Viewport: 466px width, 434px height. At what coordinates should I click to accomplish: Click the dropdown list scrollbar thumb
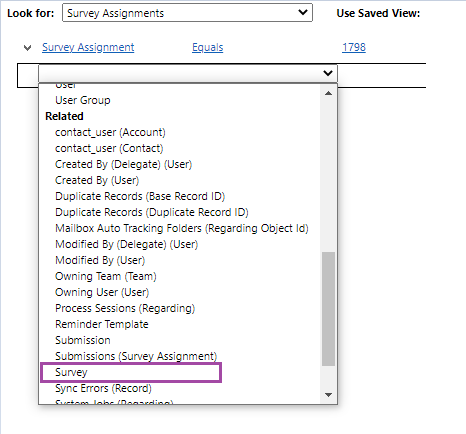[x=328, y=309]
